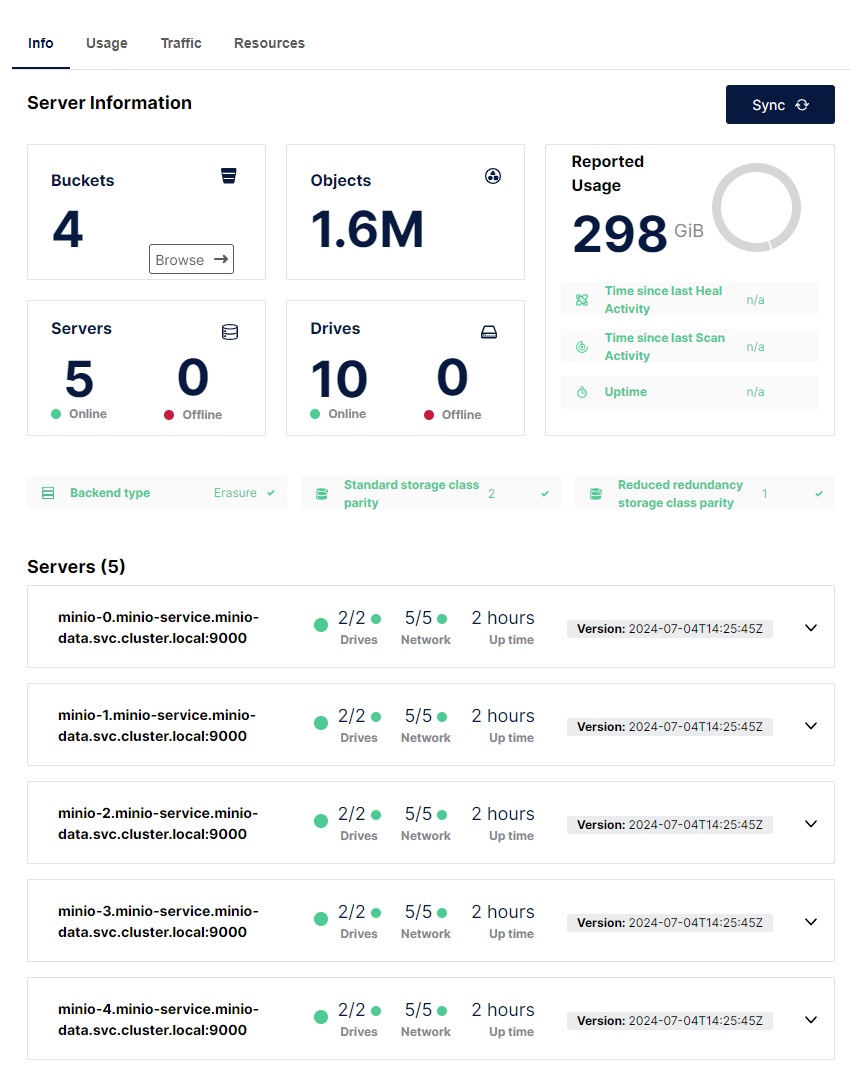Click the Backend type icon
The height and width of the screenshot is (1077, 866).
(48, 493)
